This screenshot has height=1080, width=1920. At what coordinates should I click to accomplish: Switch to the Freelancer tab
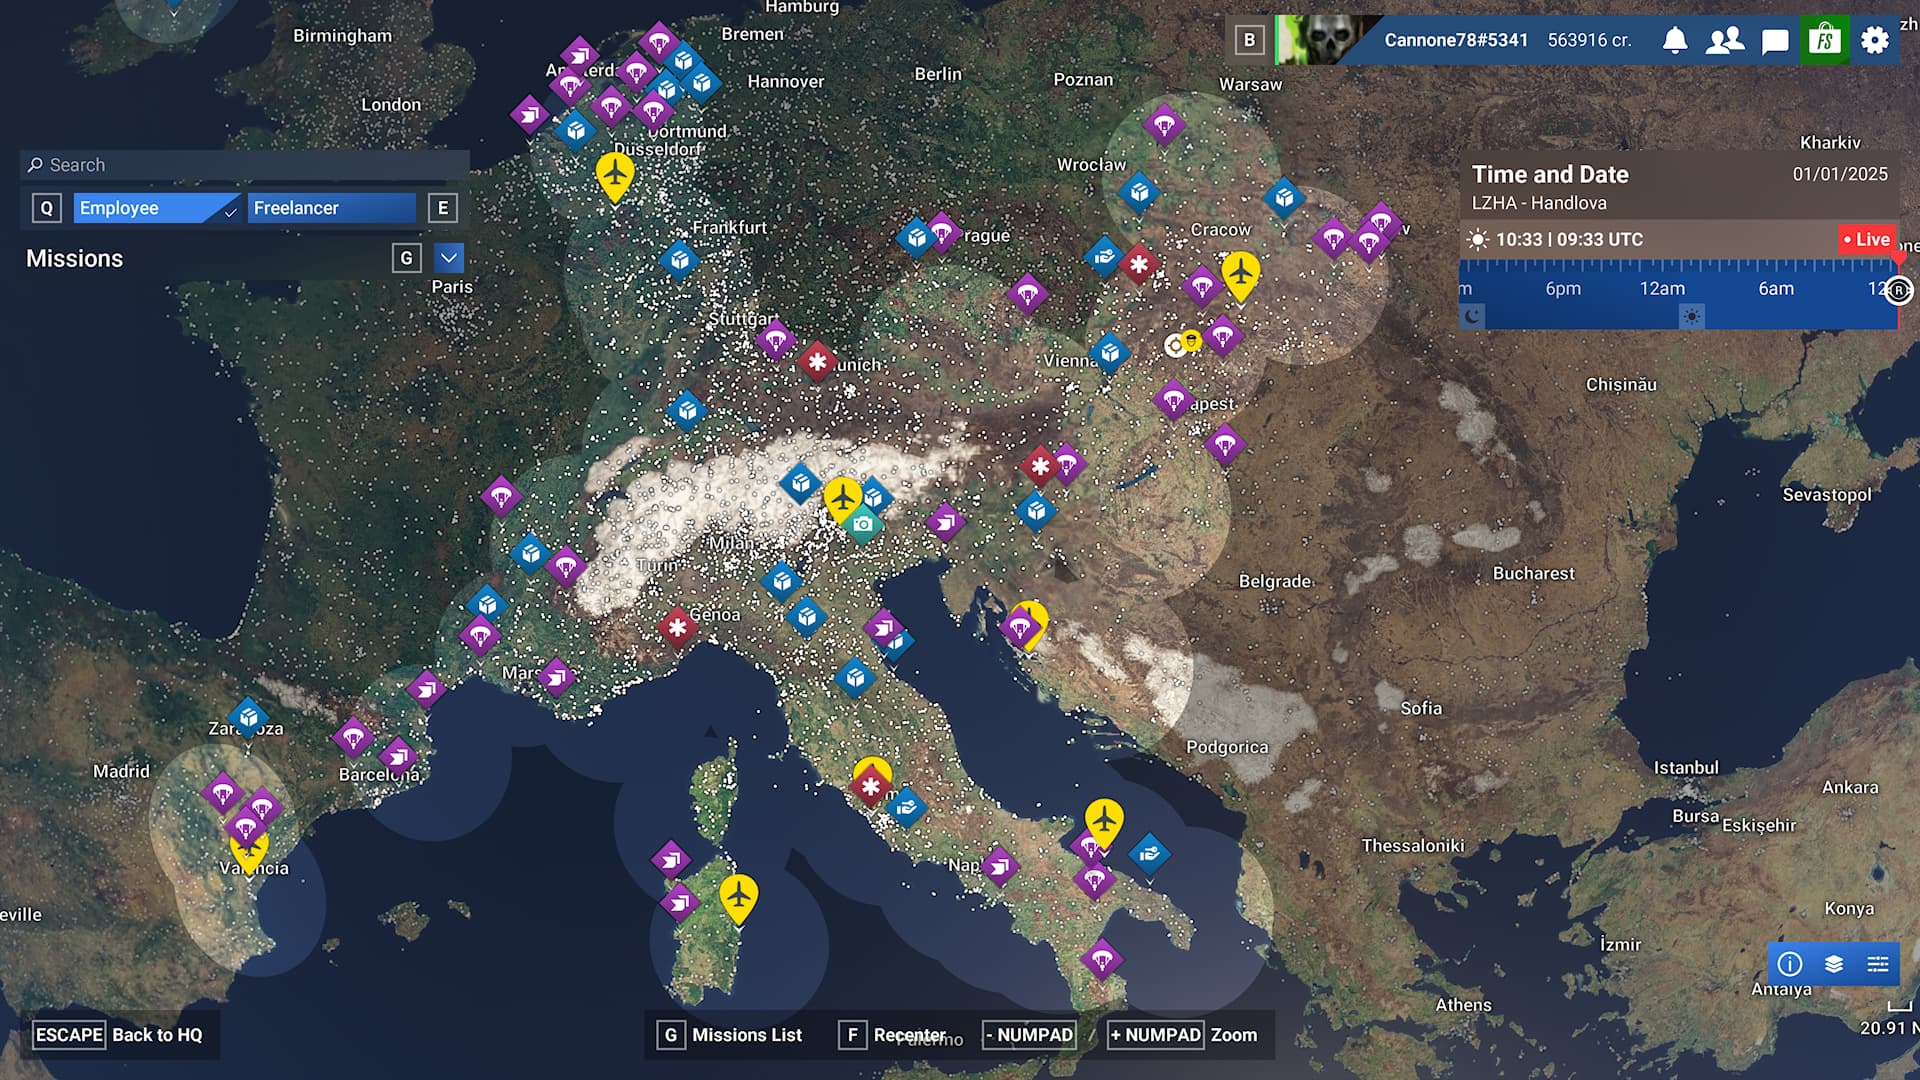(330, 208)
